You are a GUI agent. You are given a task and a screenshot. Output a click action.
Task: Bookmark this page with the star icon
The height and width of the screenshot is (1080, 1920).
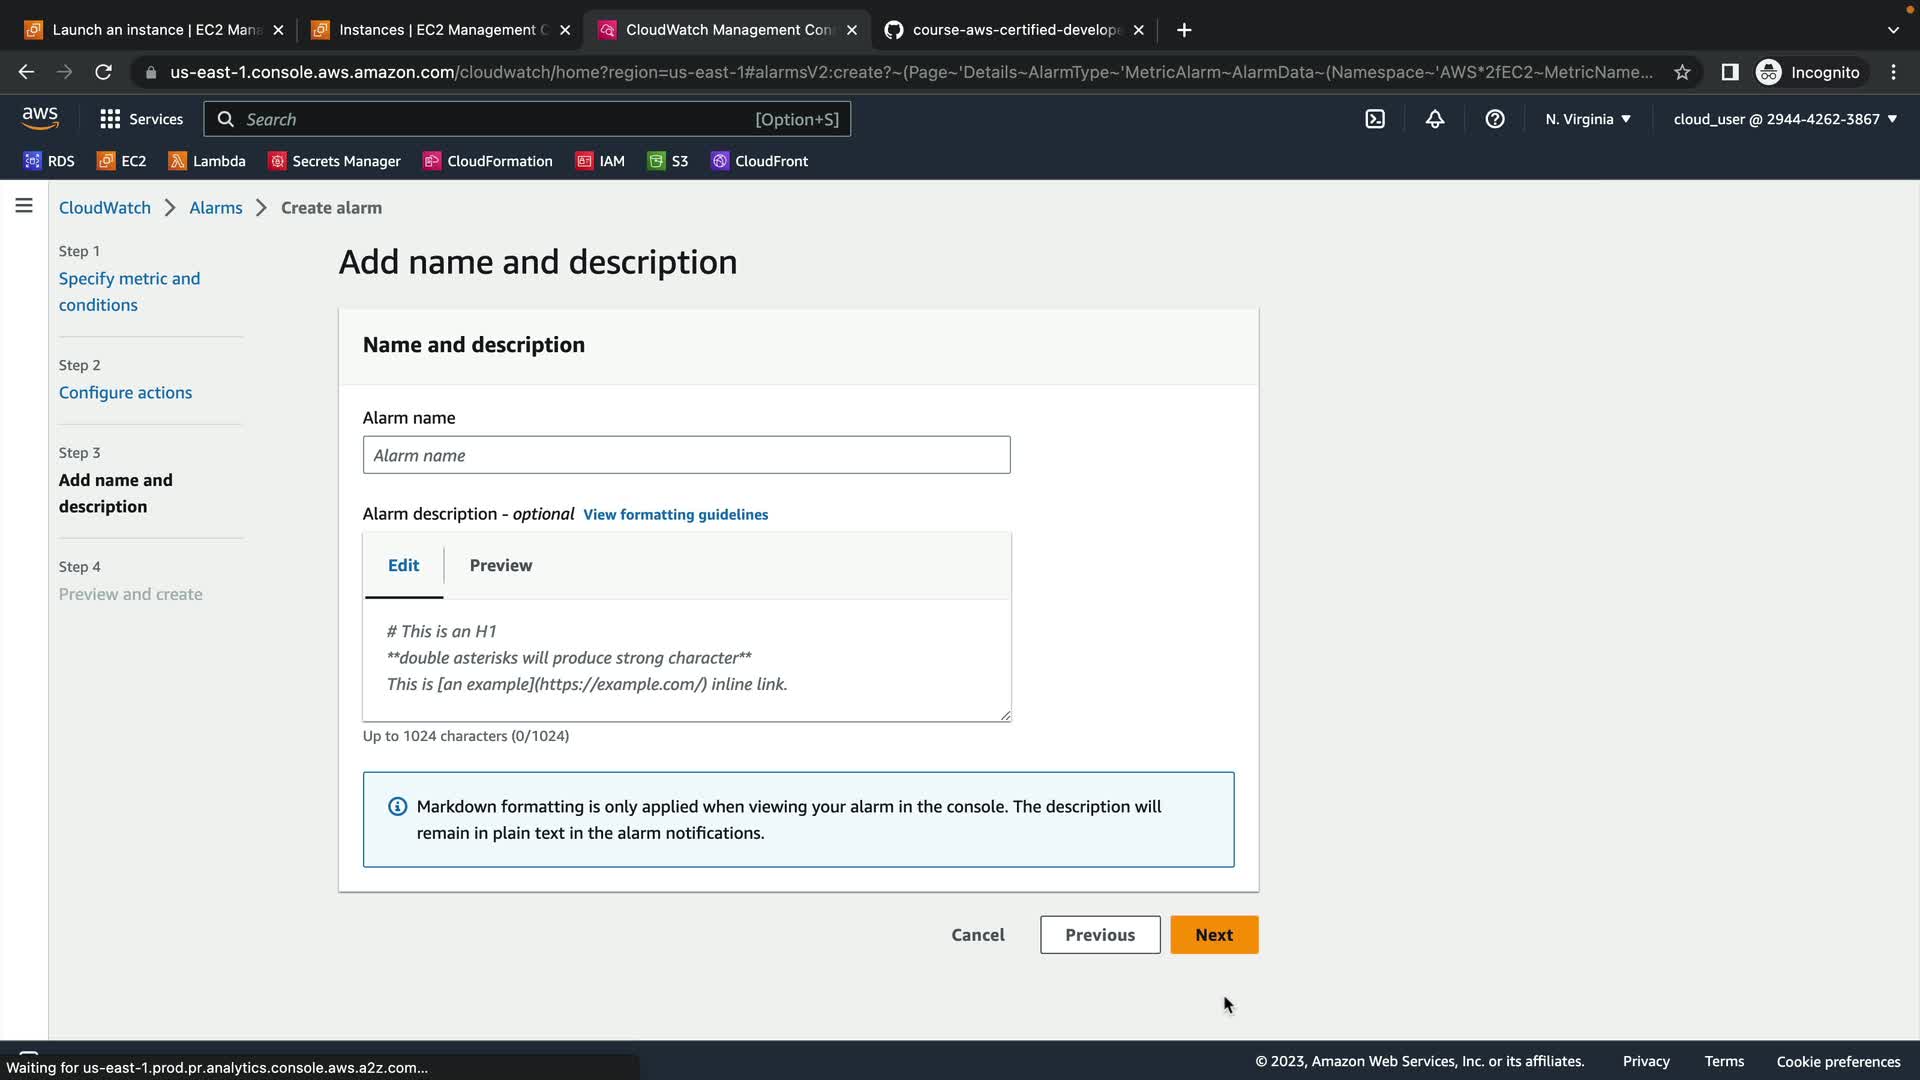pos(1682,72)
